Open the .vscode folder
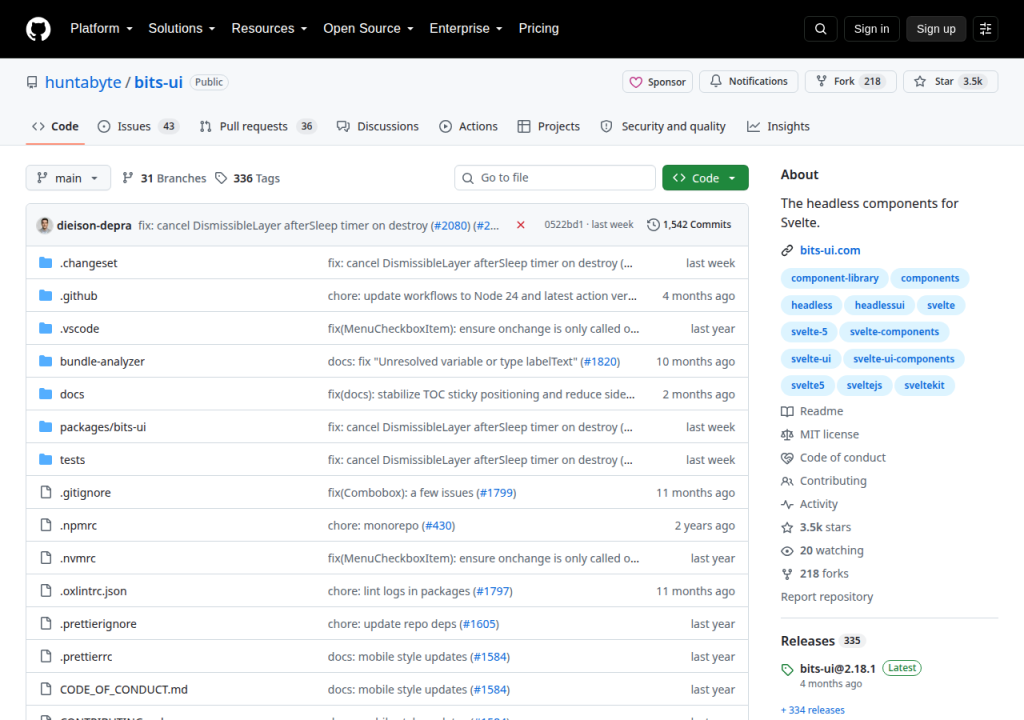1024x720 pixels. click(x=79, y=328)
